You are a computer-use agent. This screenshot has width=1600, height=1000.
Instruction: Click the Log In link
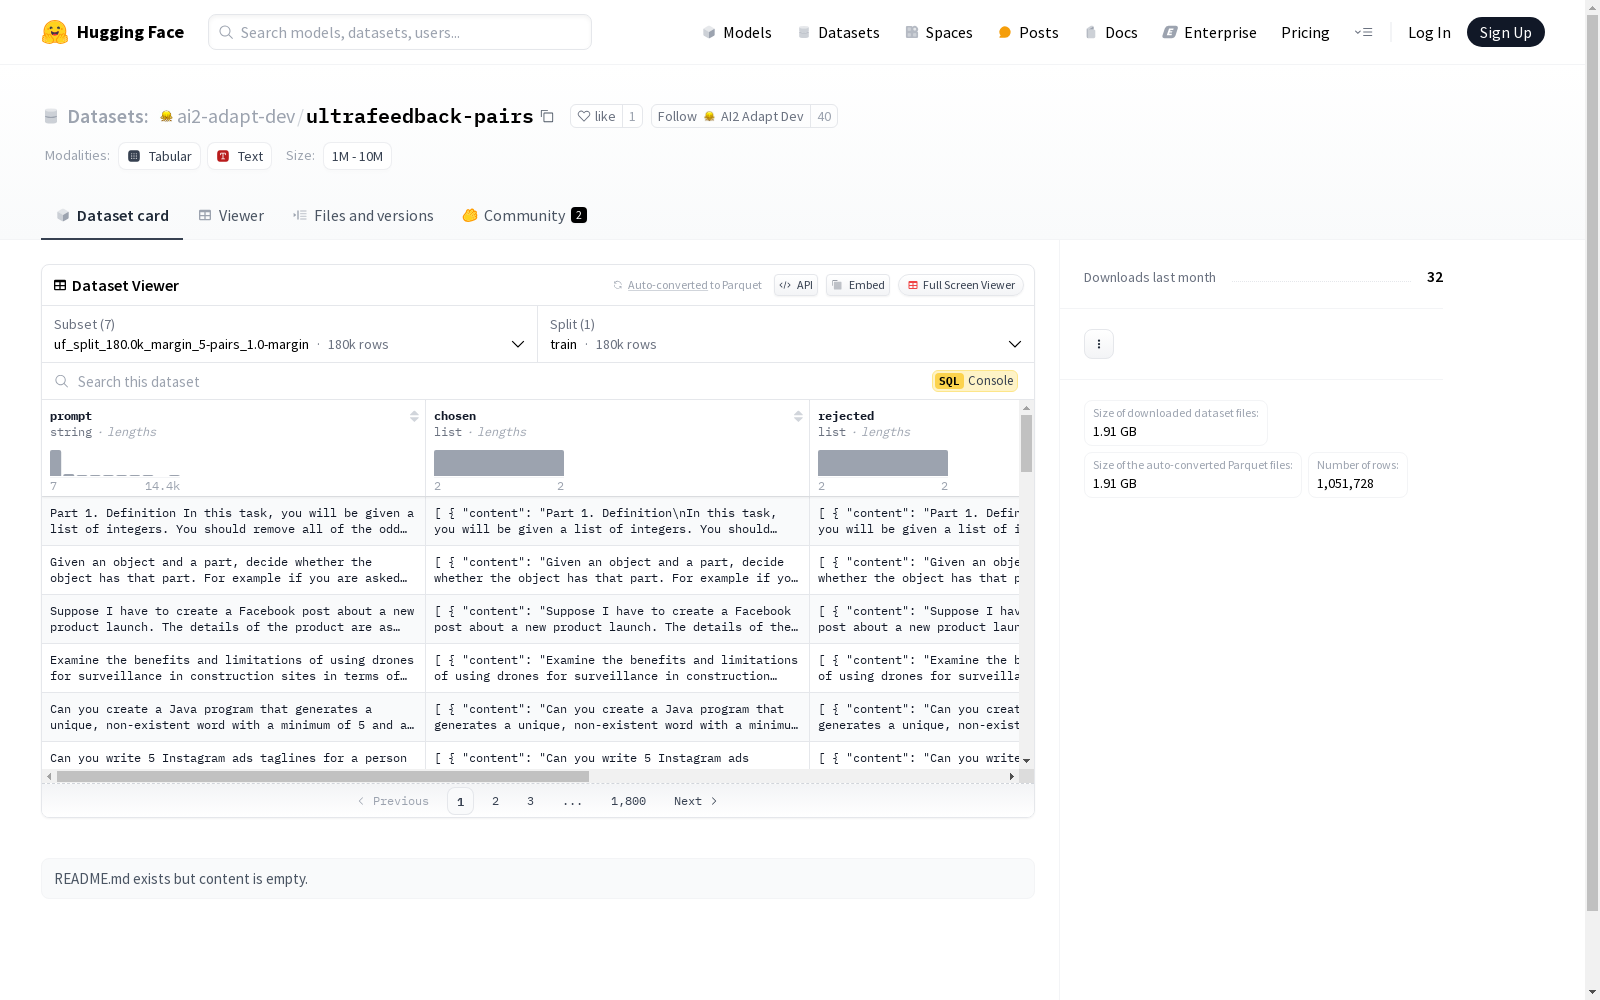click(x=1429, y=32)
